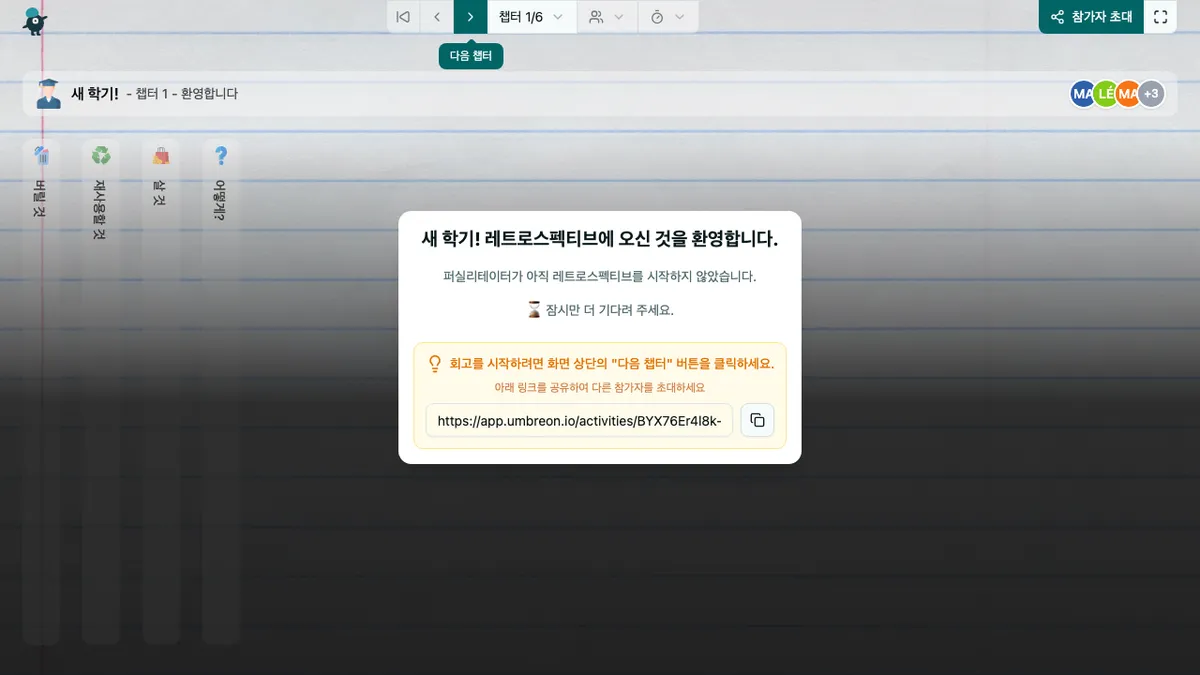Open the 살 것 shopping bag column

(x=161, y=390)
